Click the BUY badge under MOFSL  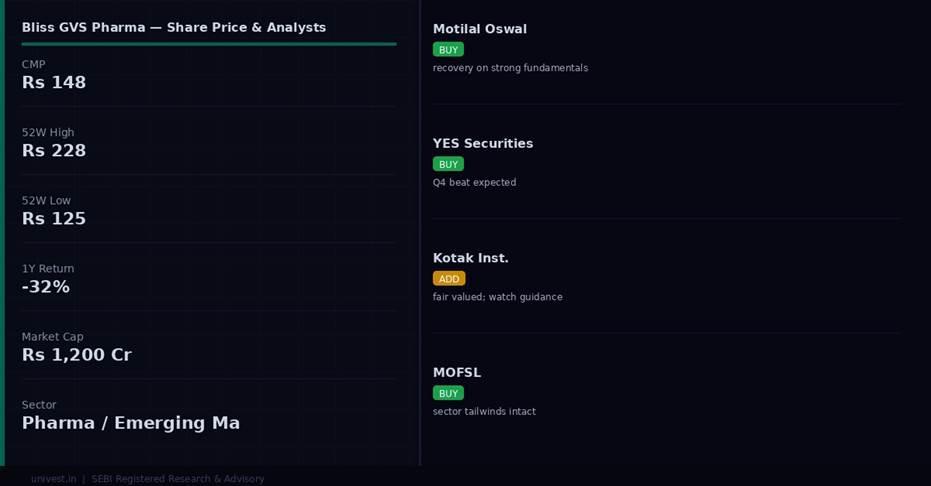[x=448, y=393]
